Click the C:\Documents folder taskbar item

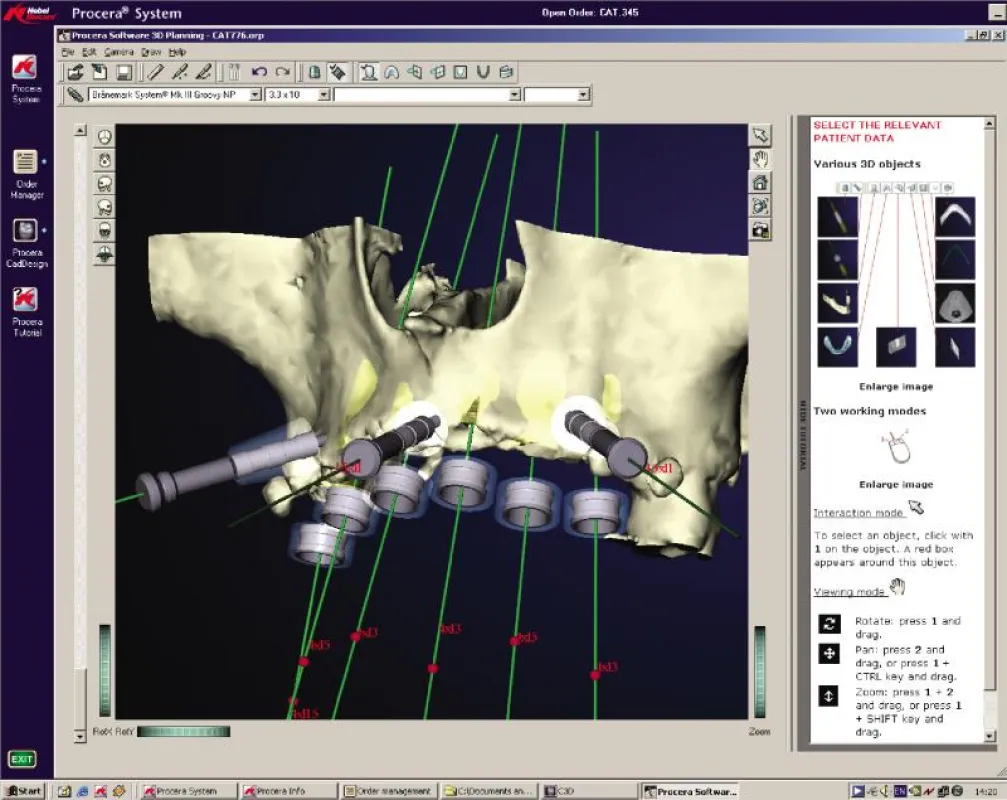489,791
